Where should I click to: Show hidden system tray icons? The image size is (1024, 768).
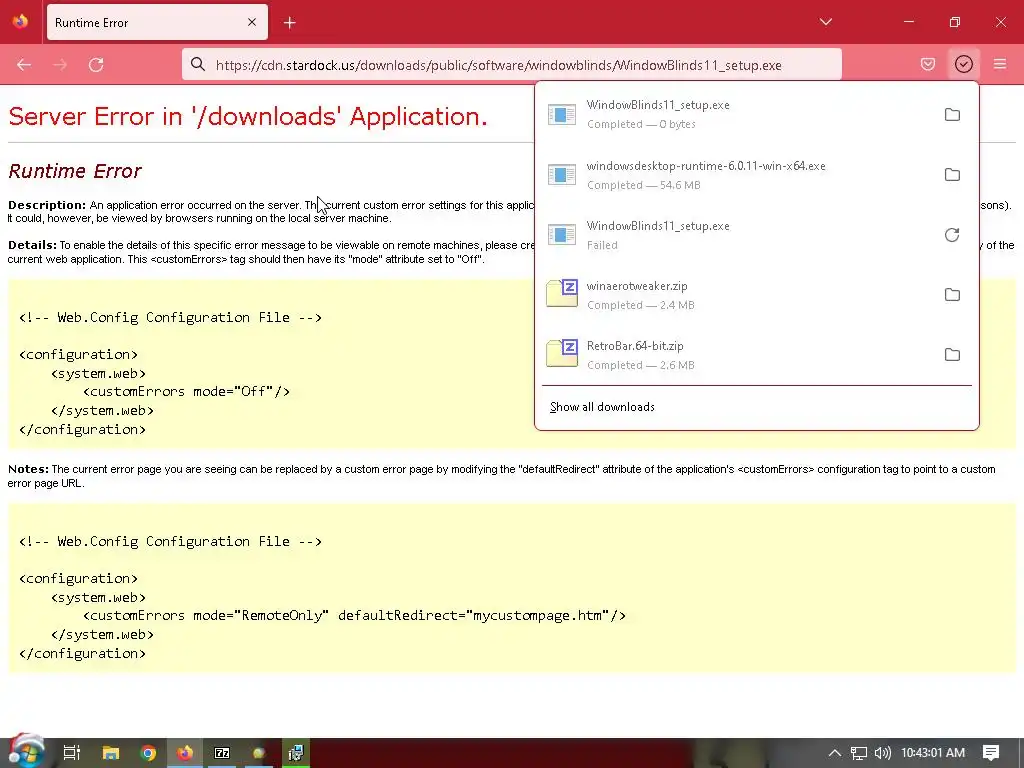point(835,753)
